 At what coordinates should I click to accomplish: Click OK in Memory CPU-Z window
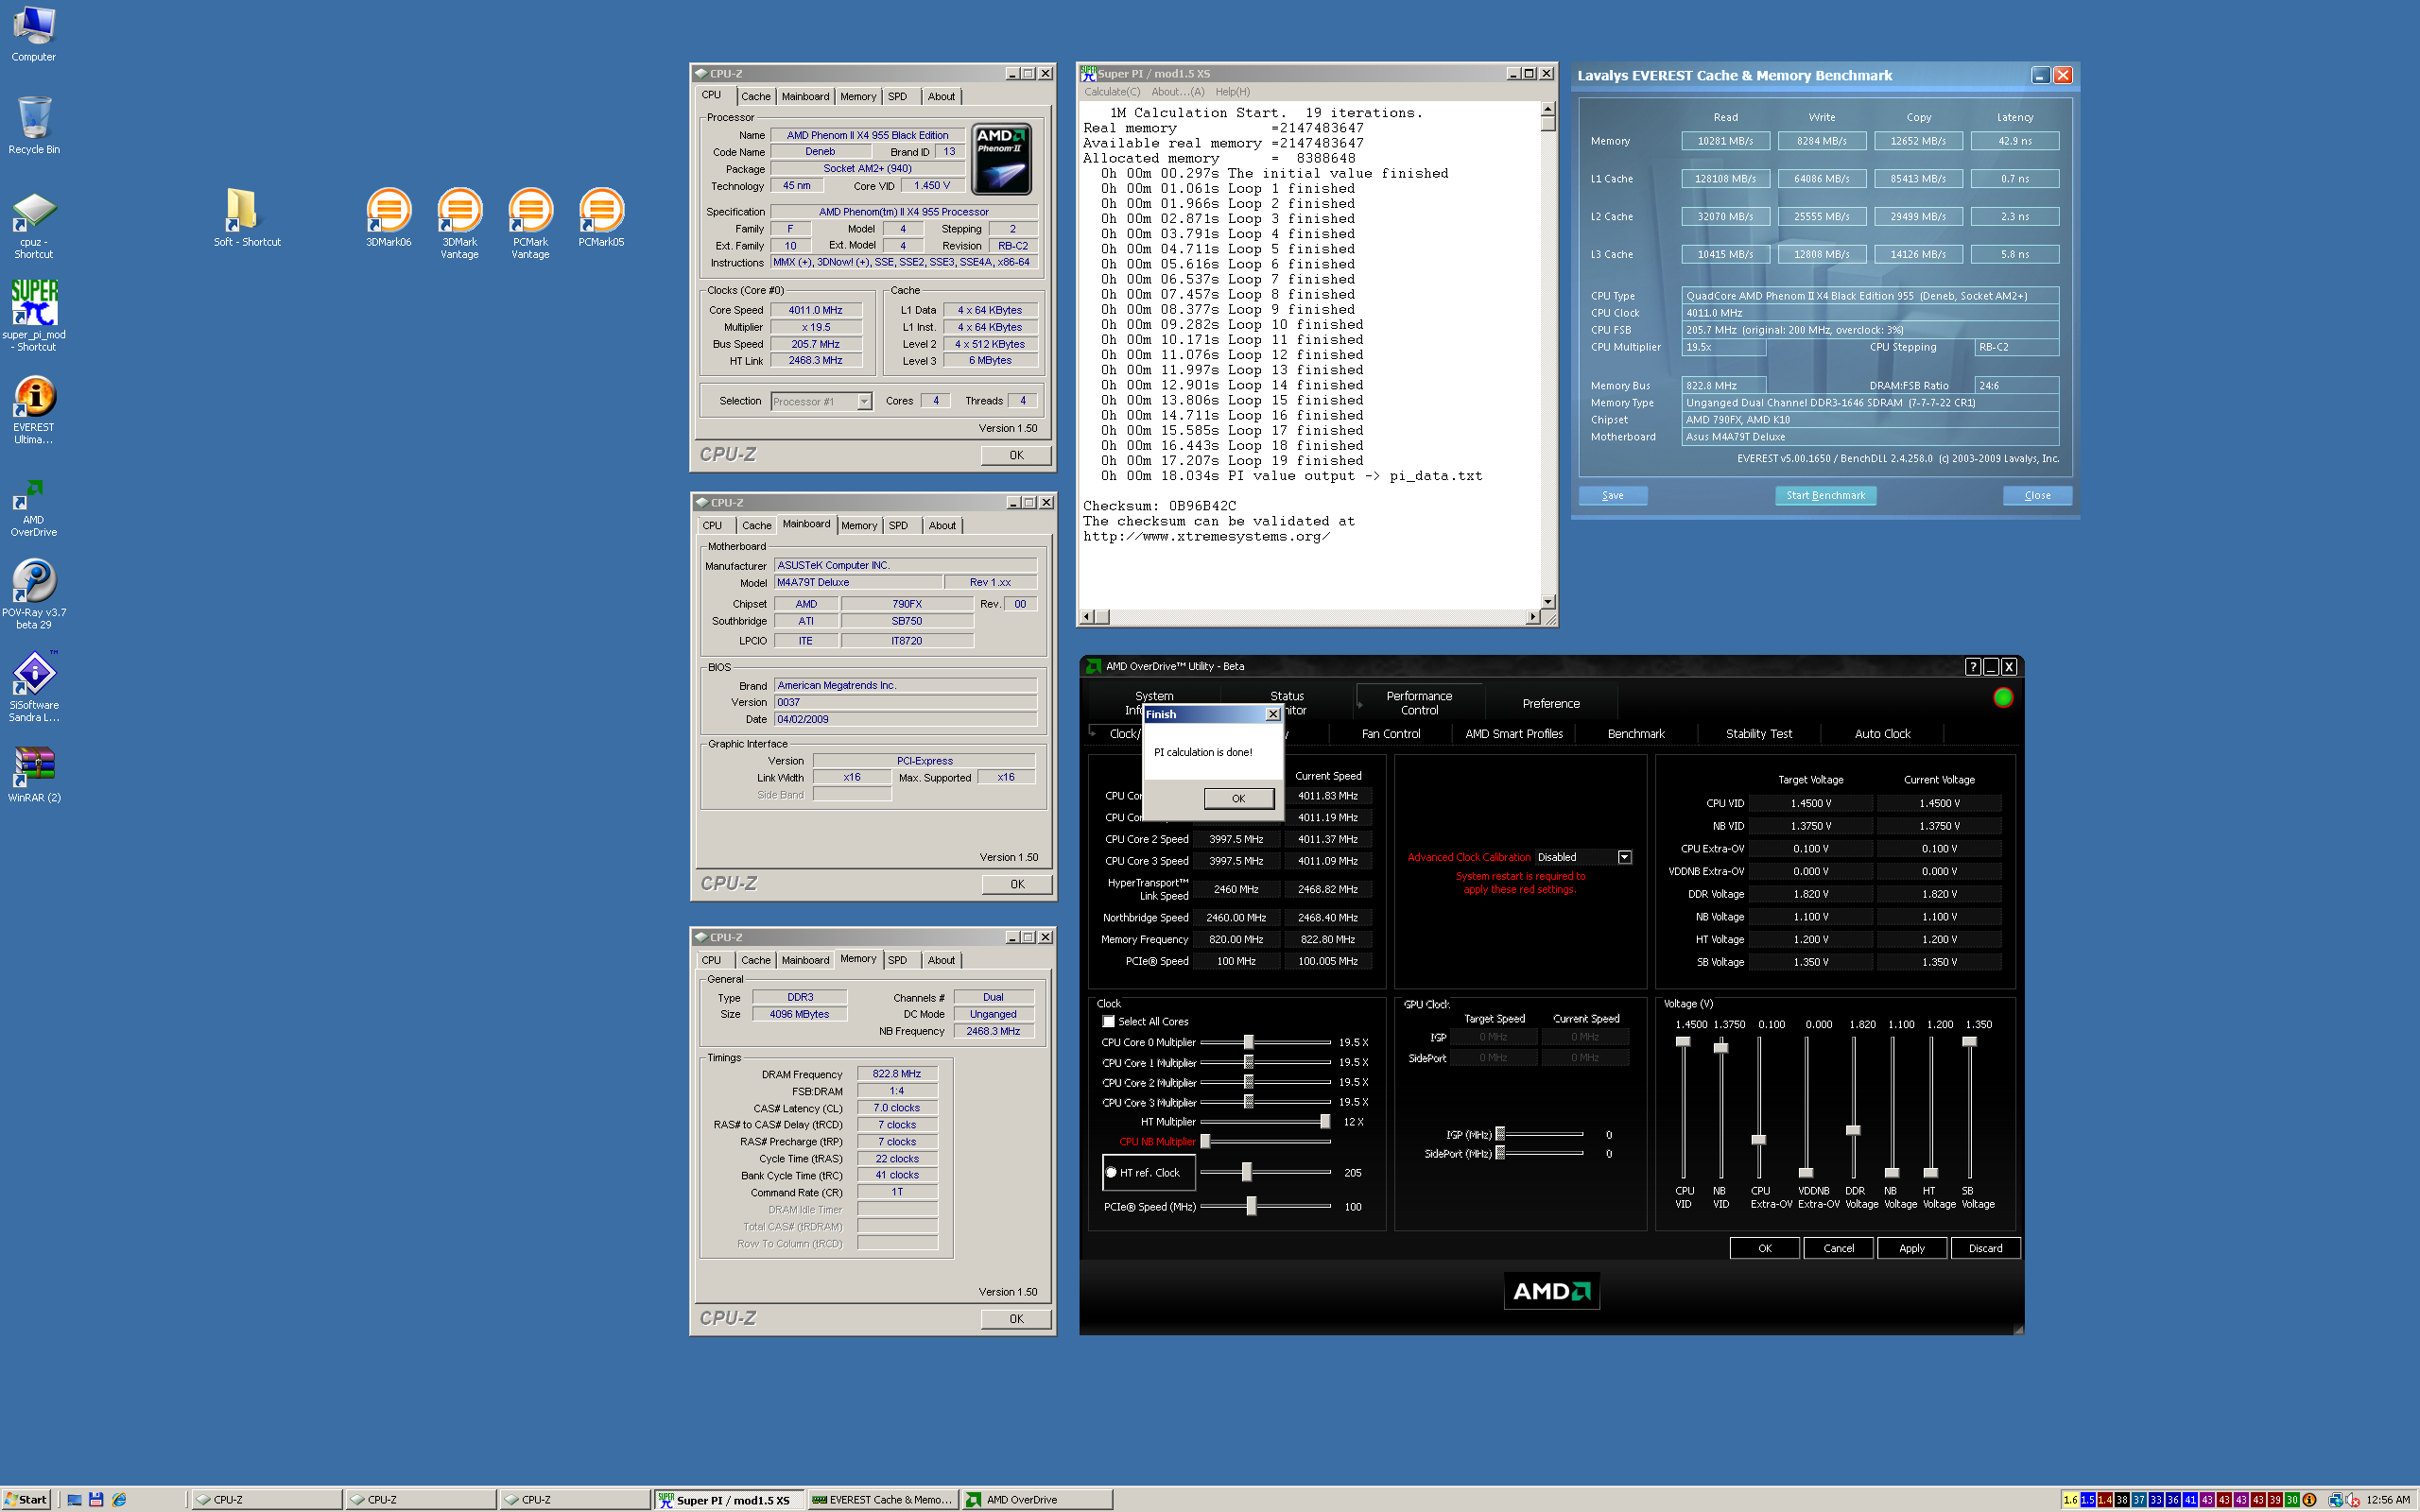[x=1016, y=1319]
